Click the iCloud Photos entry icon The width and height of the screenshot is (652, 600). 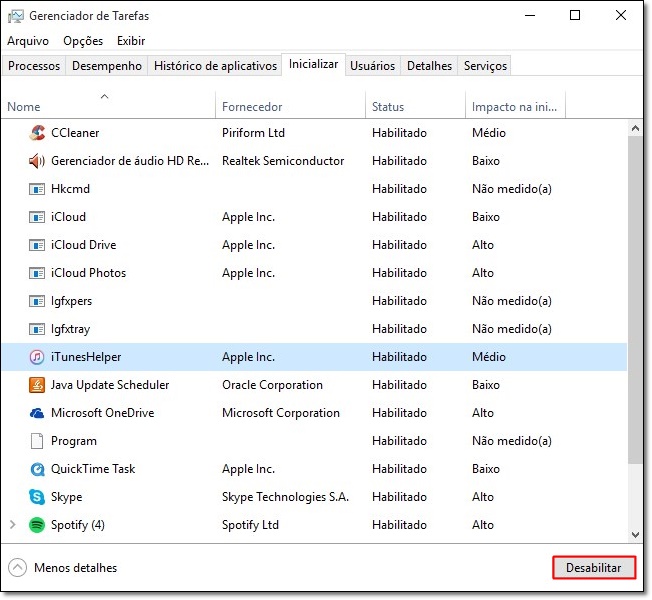[x=37, y=273]
